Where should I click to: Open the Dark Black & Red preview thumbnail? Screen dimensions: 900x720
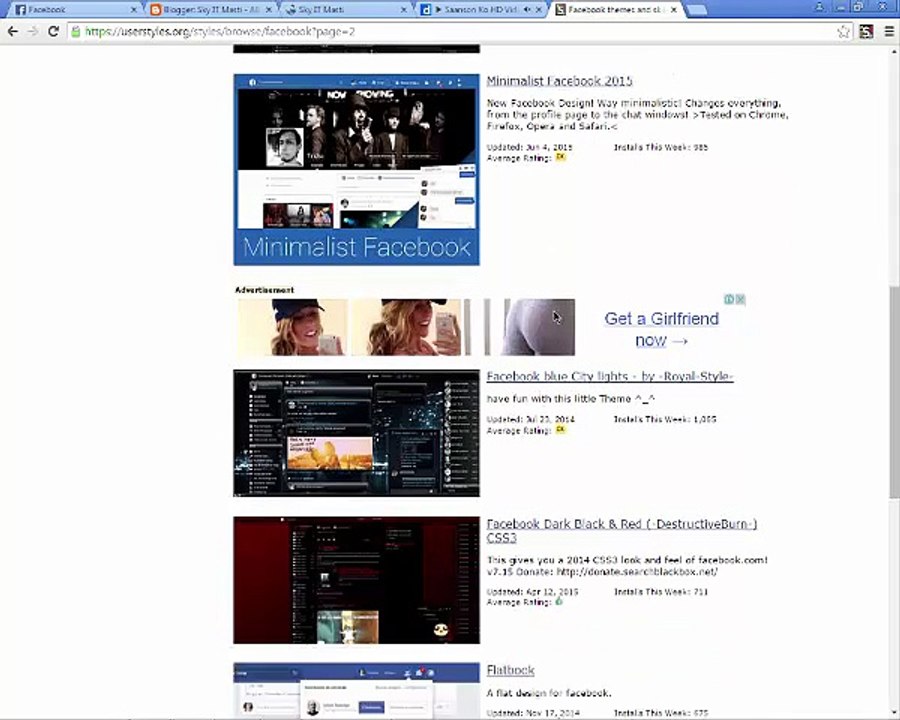point(356,580)
